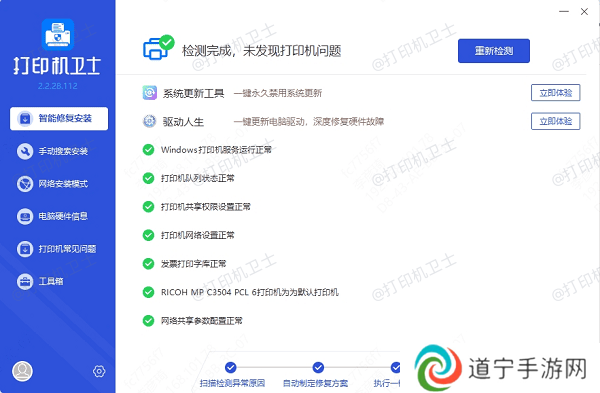Click the wrench icon for 手动搜索安装
Viewport: 600px width, 393px height.
[25, 152]
